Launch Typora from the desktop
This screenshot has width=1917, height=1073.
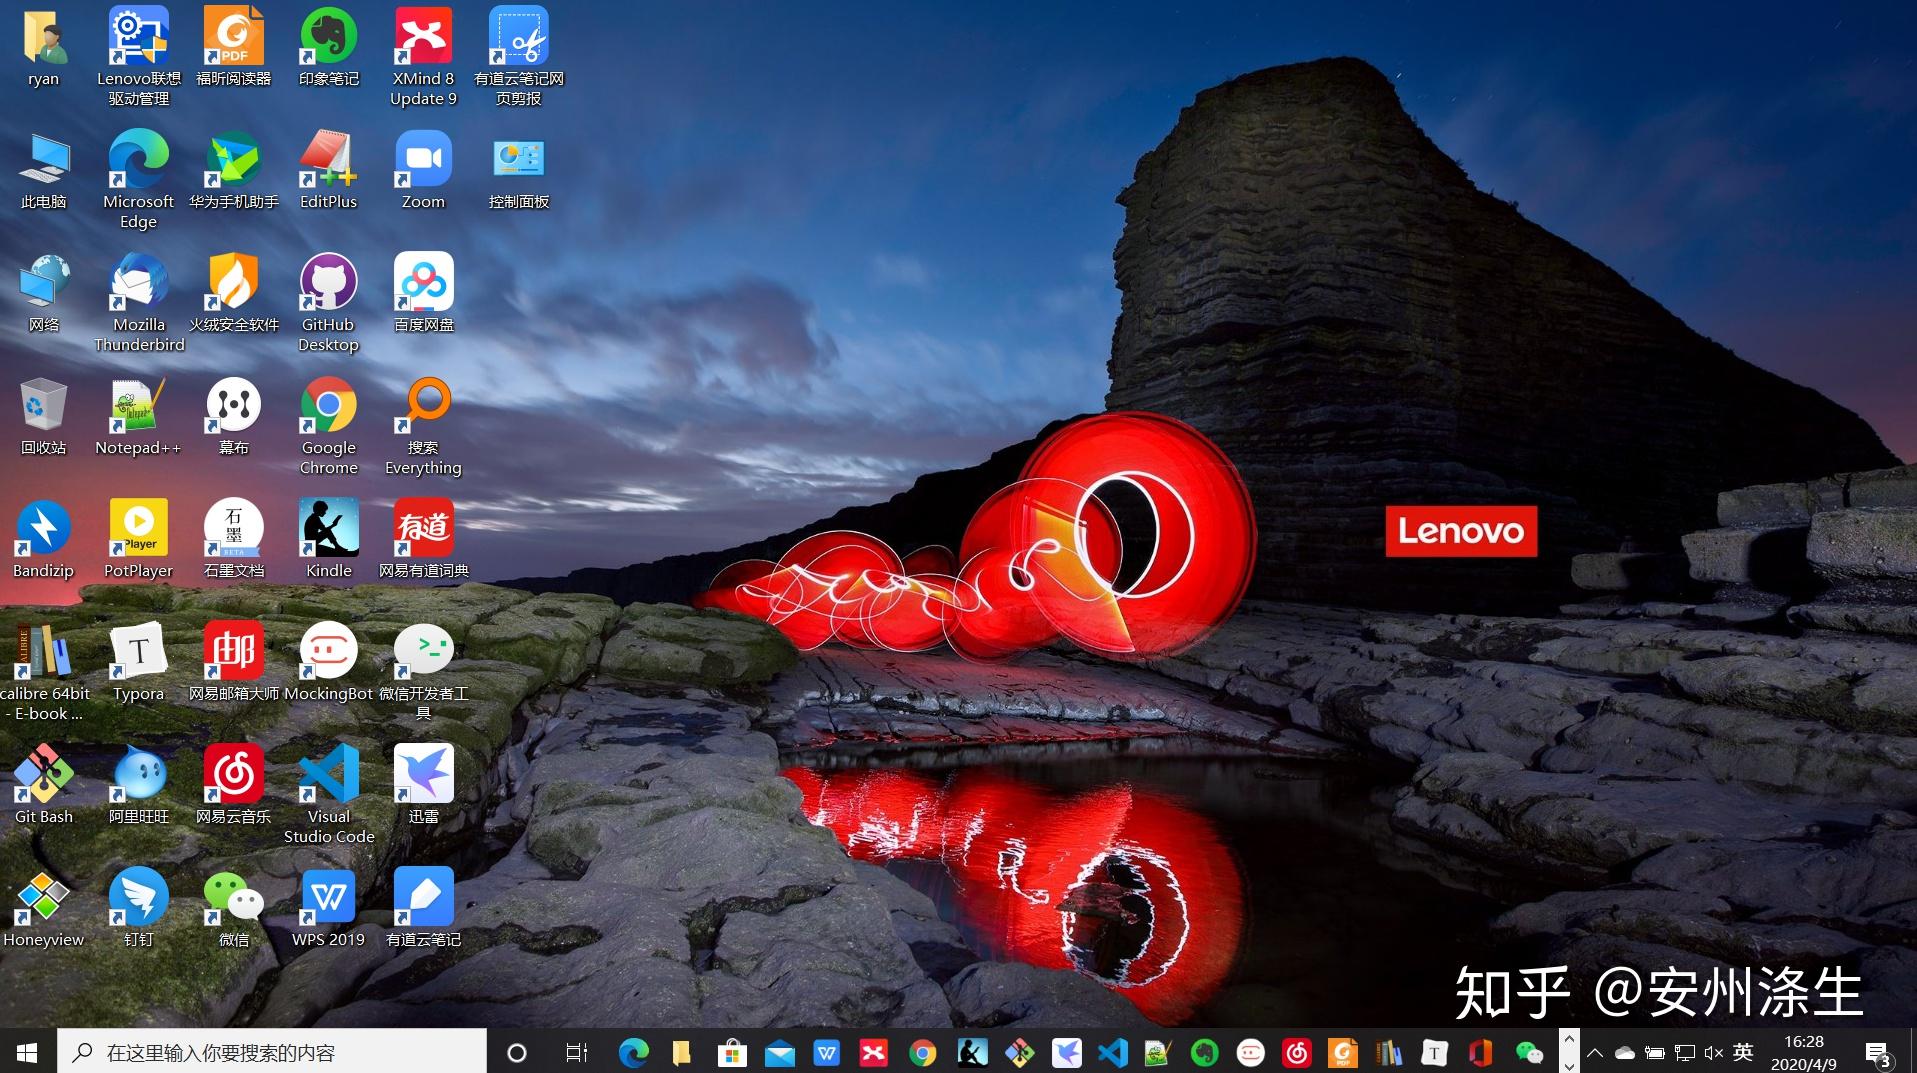click(137, 650)
